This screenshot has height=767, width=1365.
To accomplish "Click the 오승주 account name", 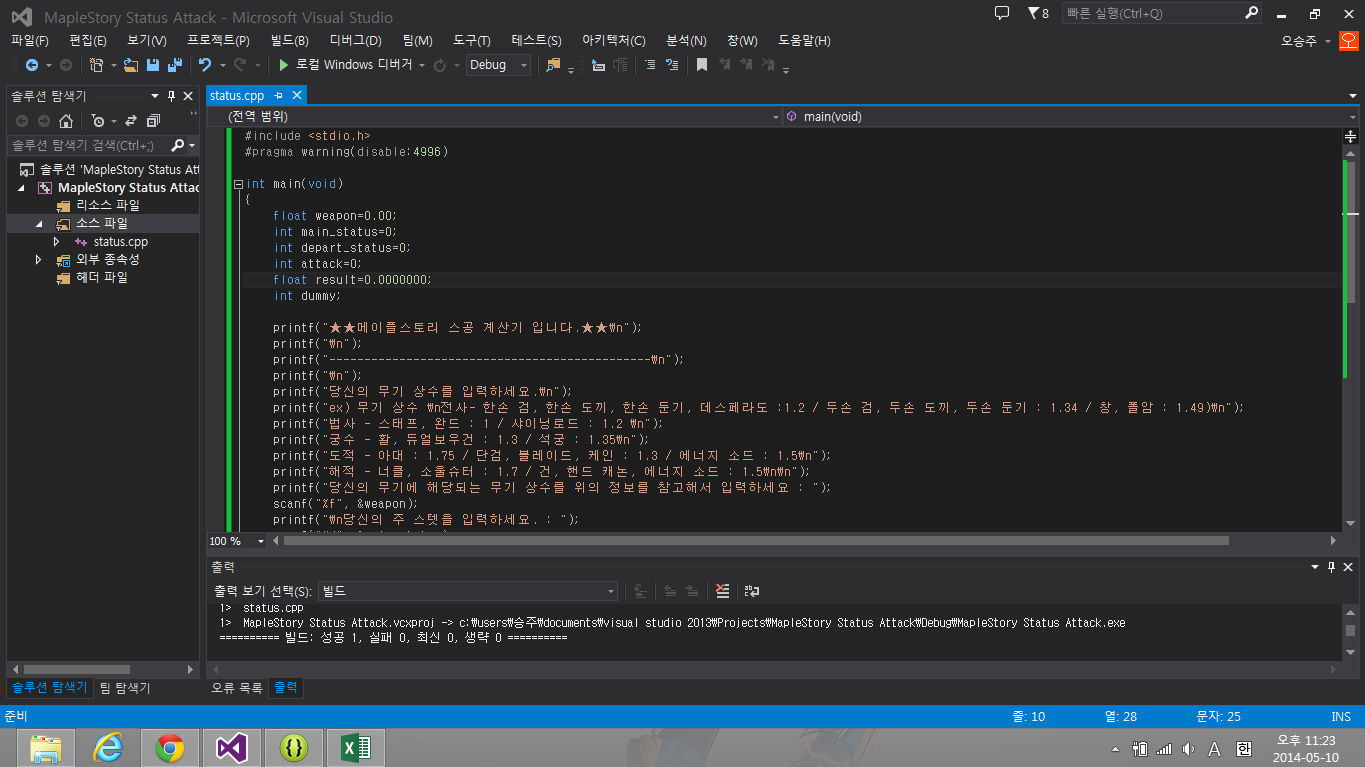I will (x=1299, y=41).
